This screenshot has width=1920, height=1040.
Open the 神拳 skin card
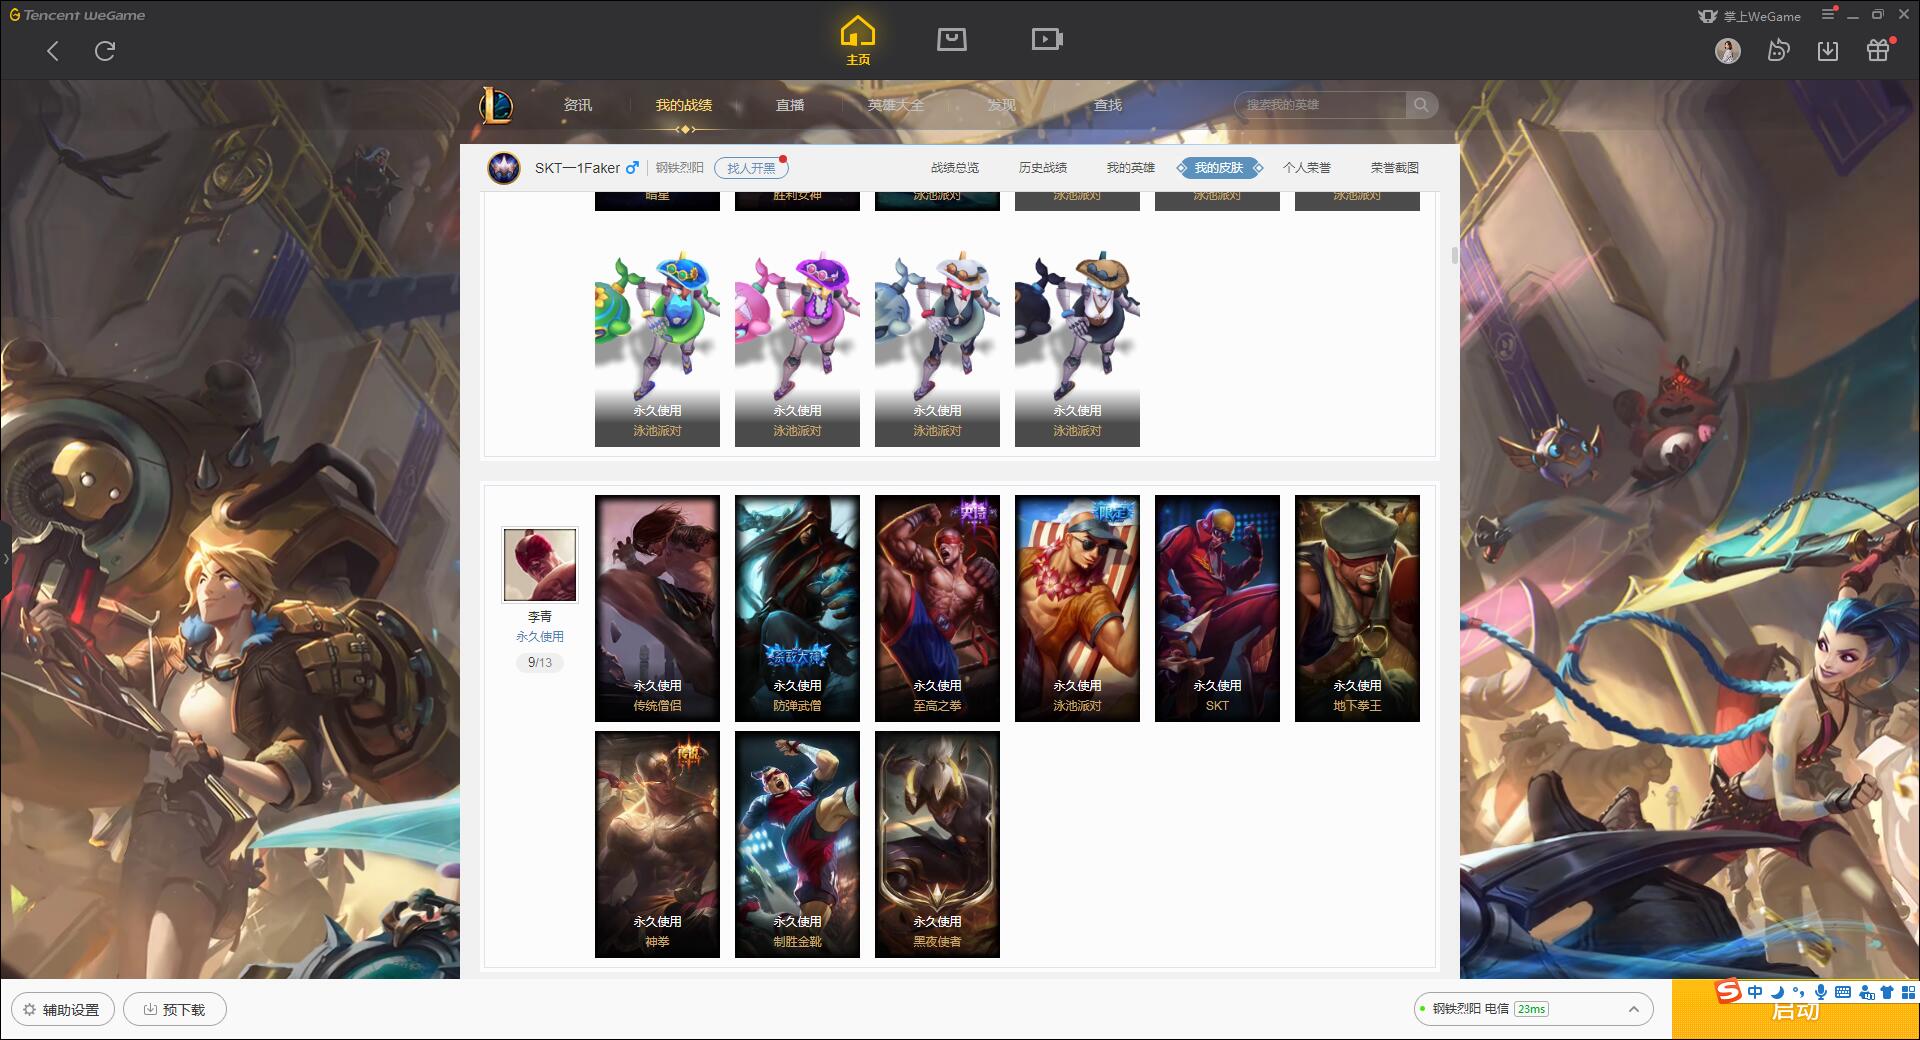[x=657, y=844]
